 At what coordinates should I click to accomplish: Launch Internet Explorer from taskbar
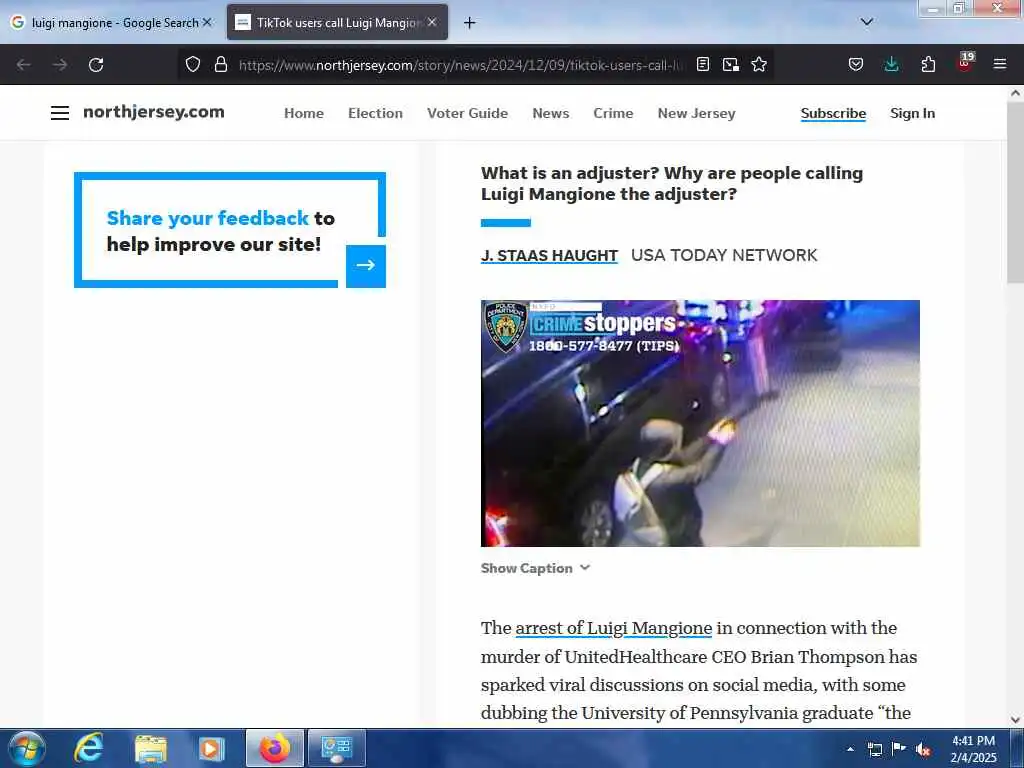[89, 748]
